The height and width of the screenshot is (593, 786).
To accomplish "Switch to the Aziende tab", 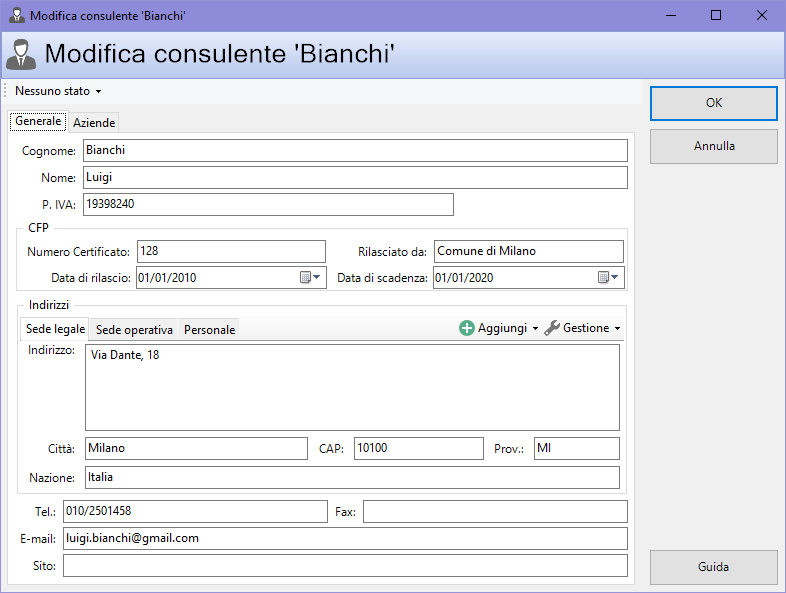I will click(x=94, y=122).
